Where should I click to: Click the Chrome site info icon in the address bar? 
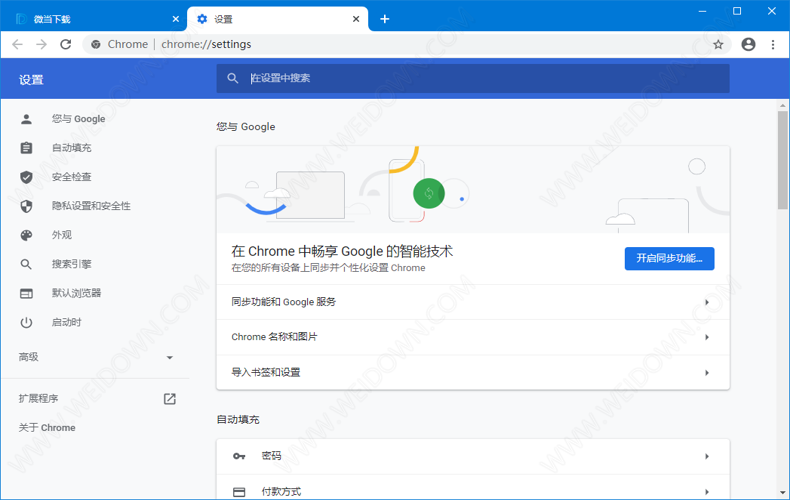96,44
